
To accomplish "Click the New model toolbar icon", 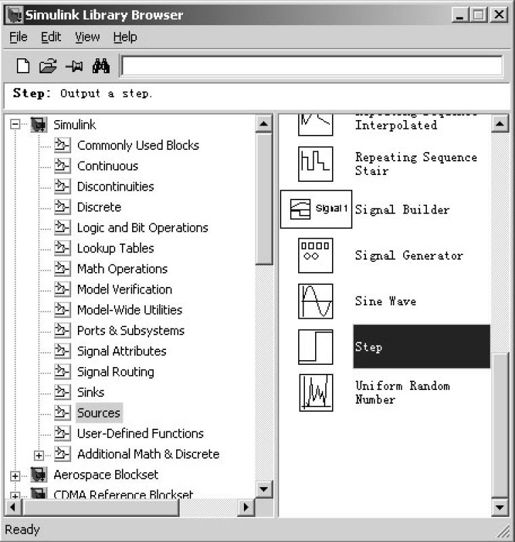I will pos(23,66).
